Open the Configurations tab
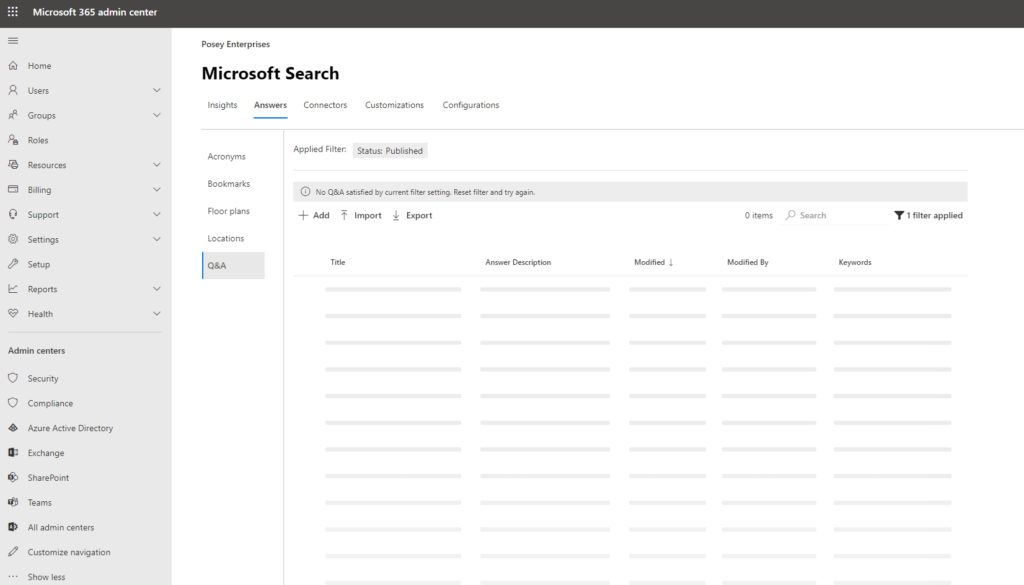 [471, 105]
